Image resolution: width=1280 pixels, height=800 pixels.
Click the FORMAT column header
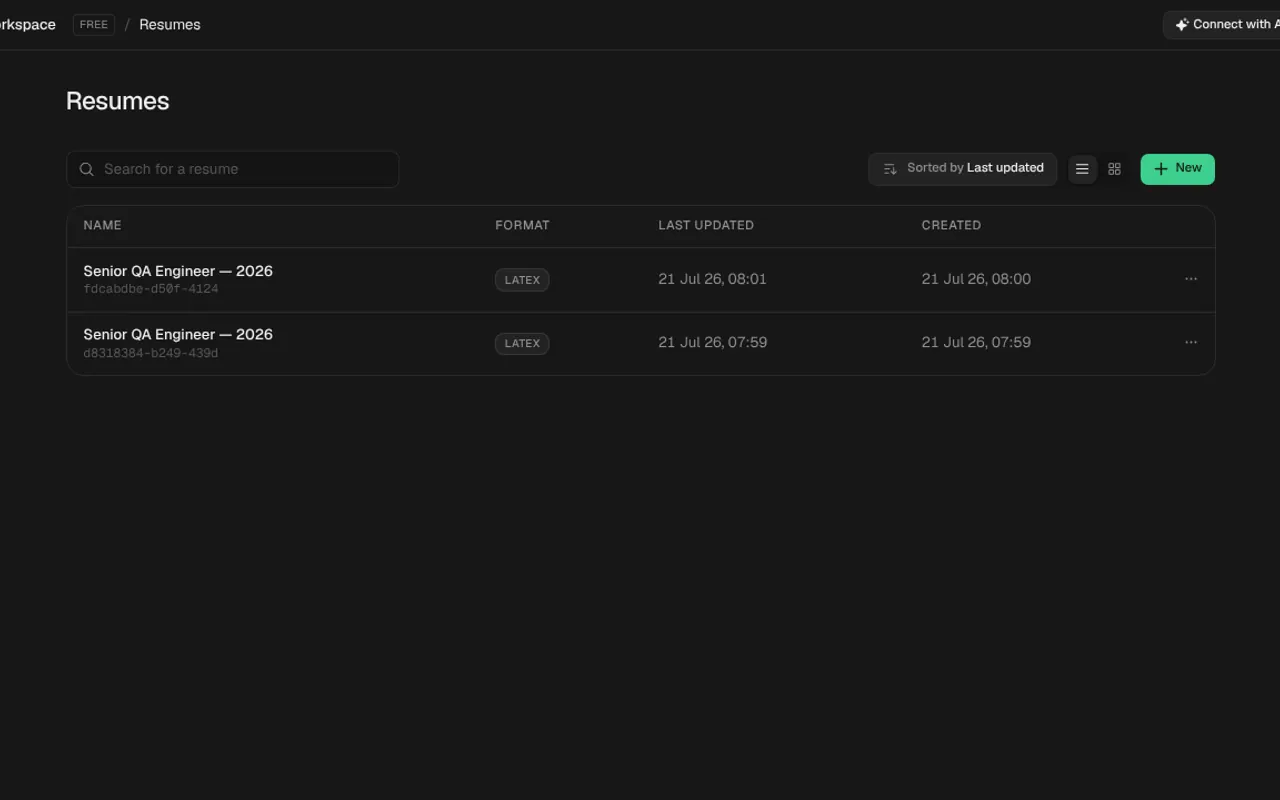pyautogui.click(x=522, y=225)
